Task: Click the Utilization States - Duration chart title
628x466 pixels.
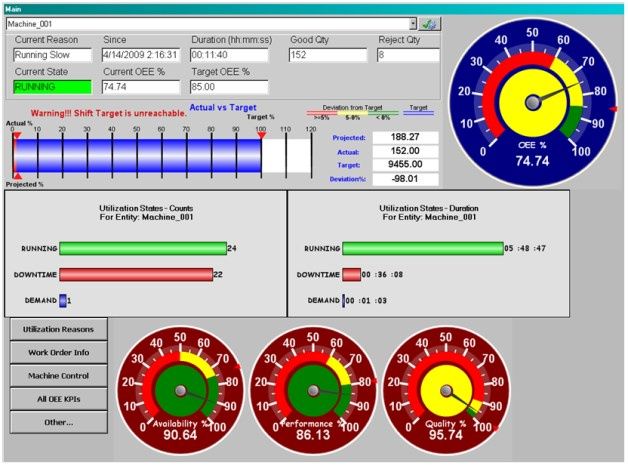Action: coord(429,213)
